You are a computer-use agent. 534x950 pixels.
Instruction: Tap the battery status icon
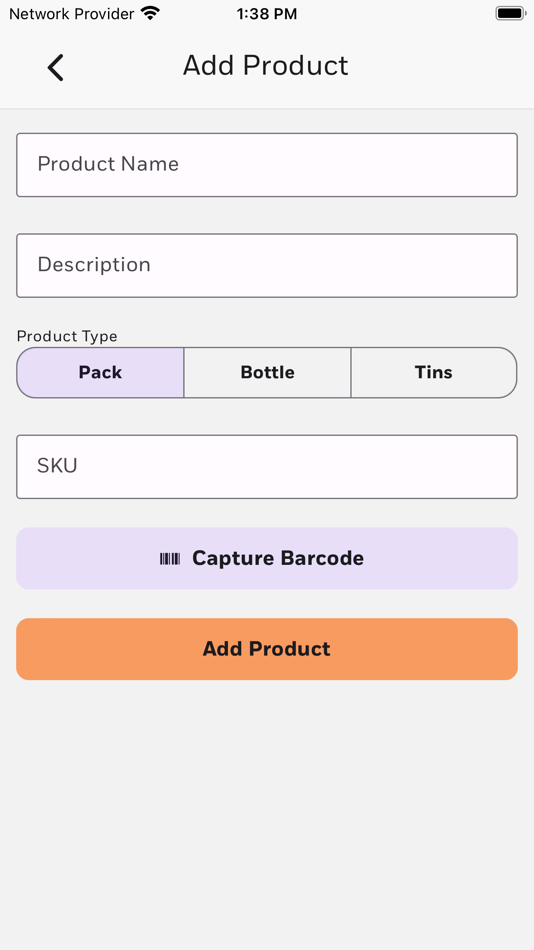pos(510,13)
